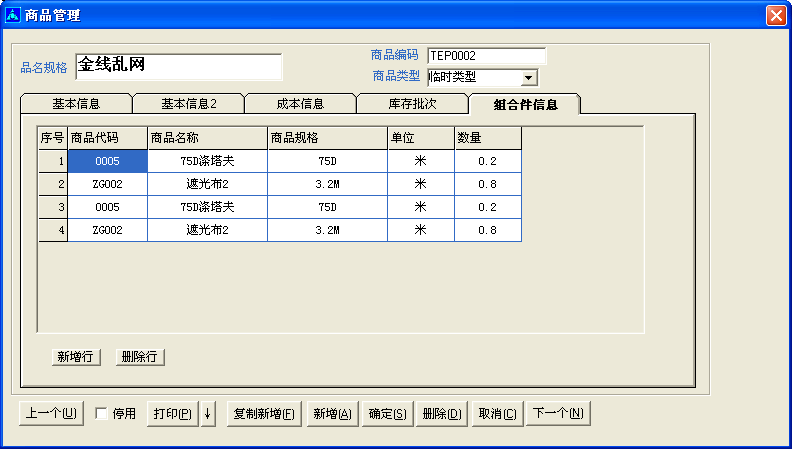Close the 商品管理 window
The image size is (792, 449).
[x=776, y=15]
